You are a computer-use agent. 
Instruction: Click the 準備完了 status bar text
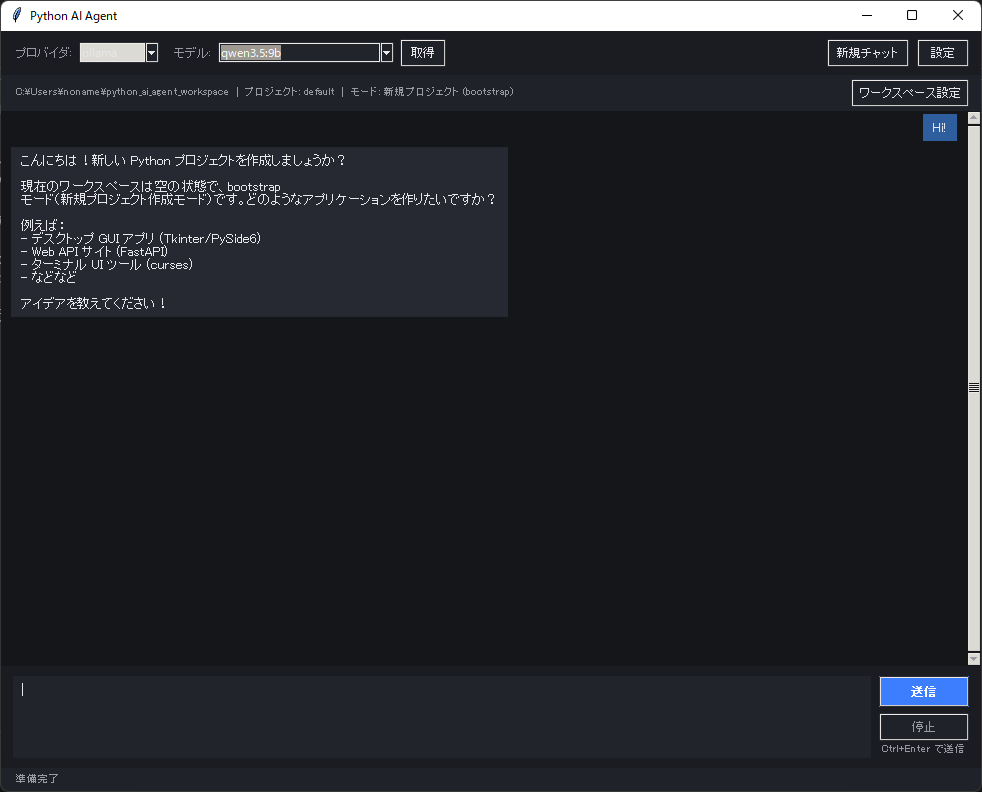(x=37, y=778)
